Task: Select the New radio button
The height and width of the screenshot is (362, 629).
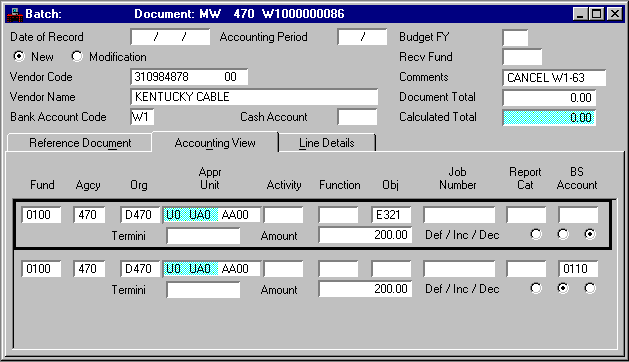Action: point(18,56)
